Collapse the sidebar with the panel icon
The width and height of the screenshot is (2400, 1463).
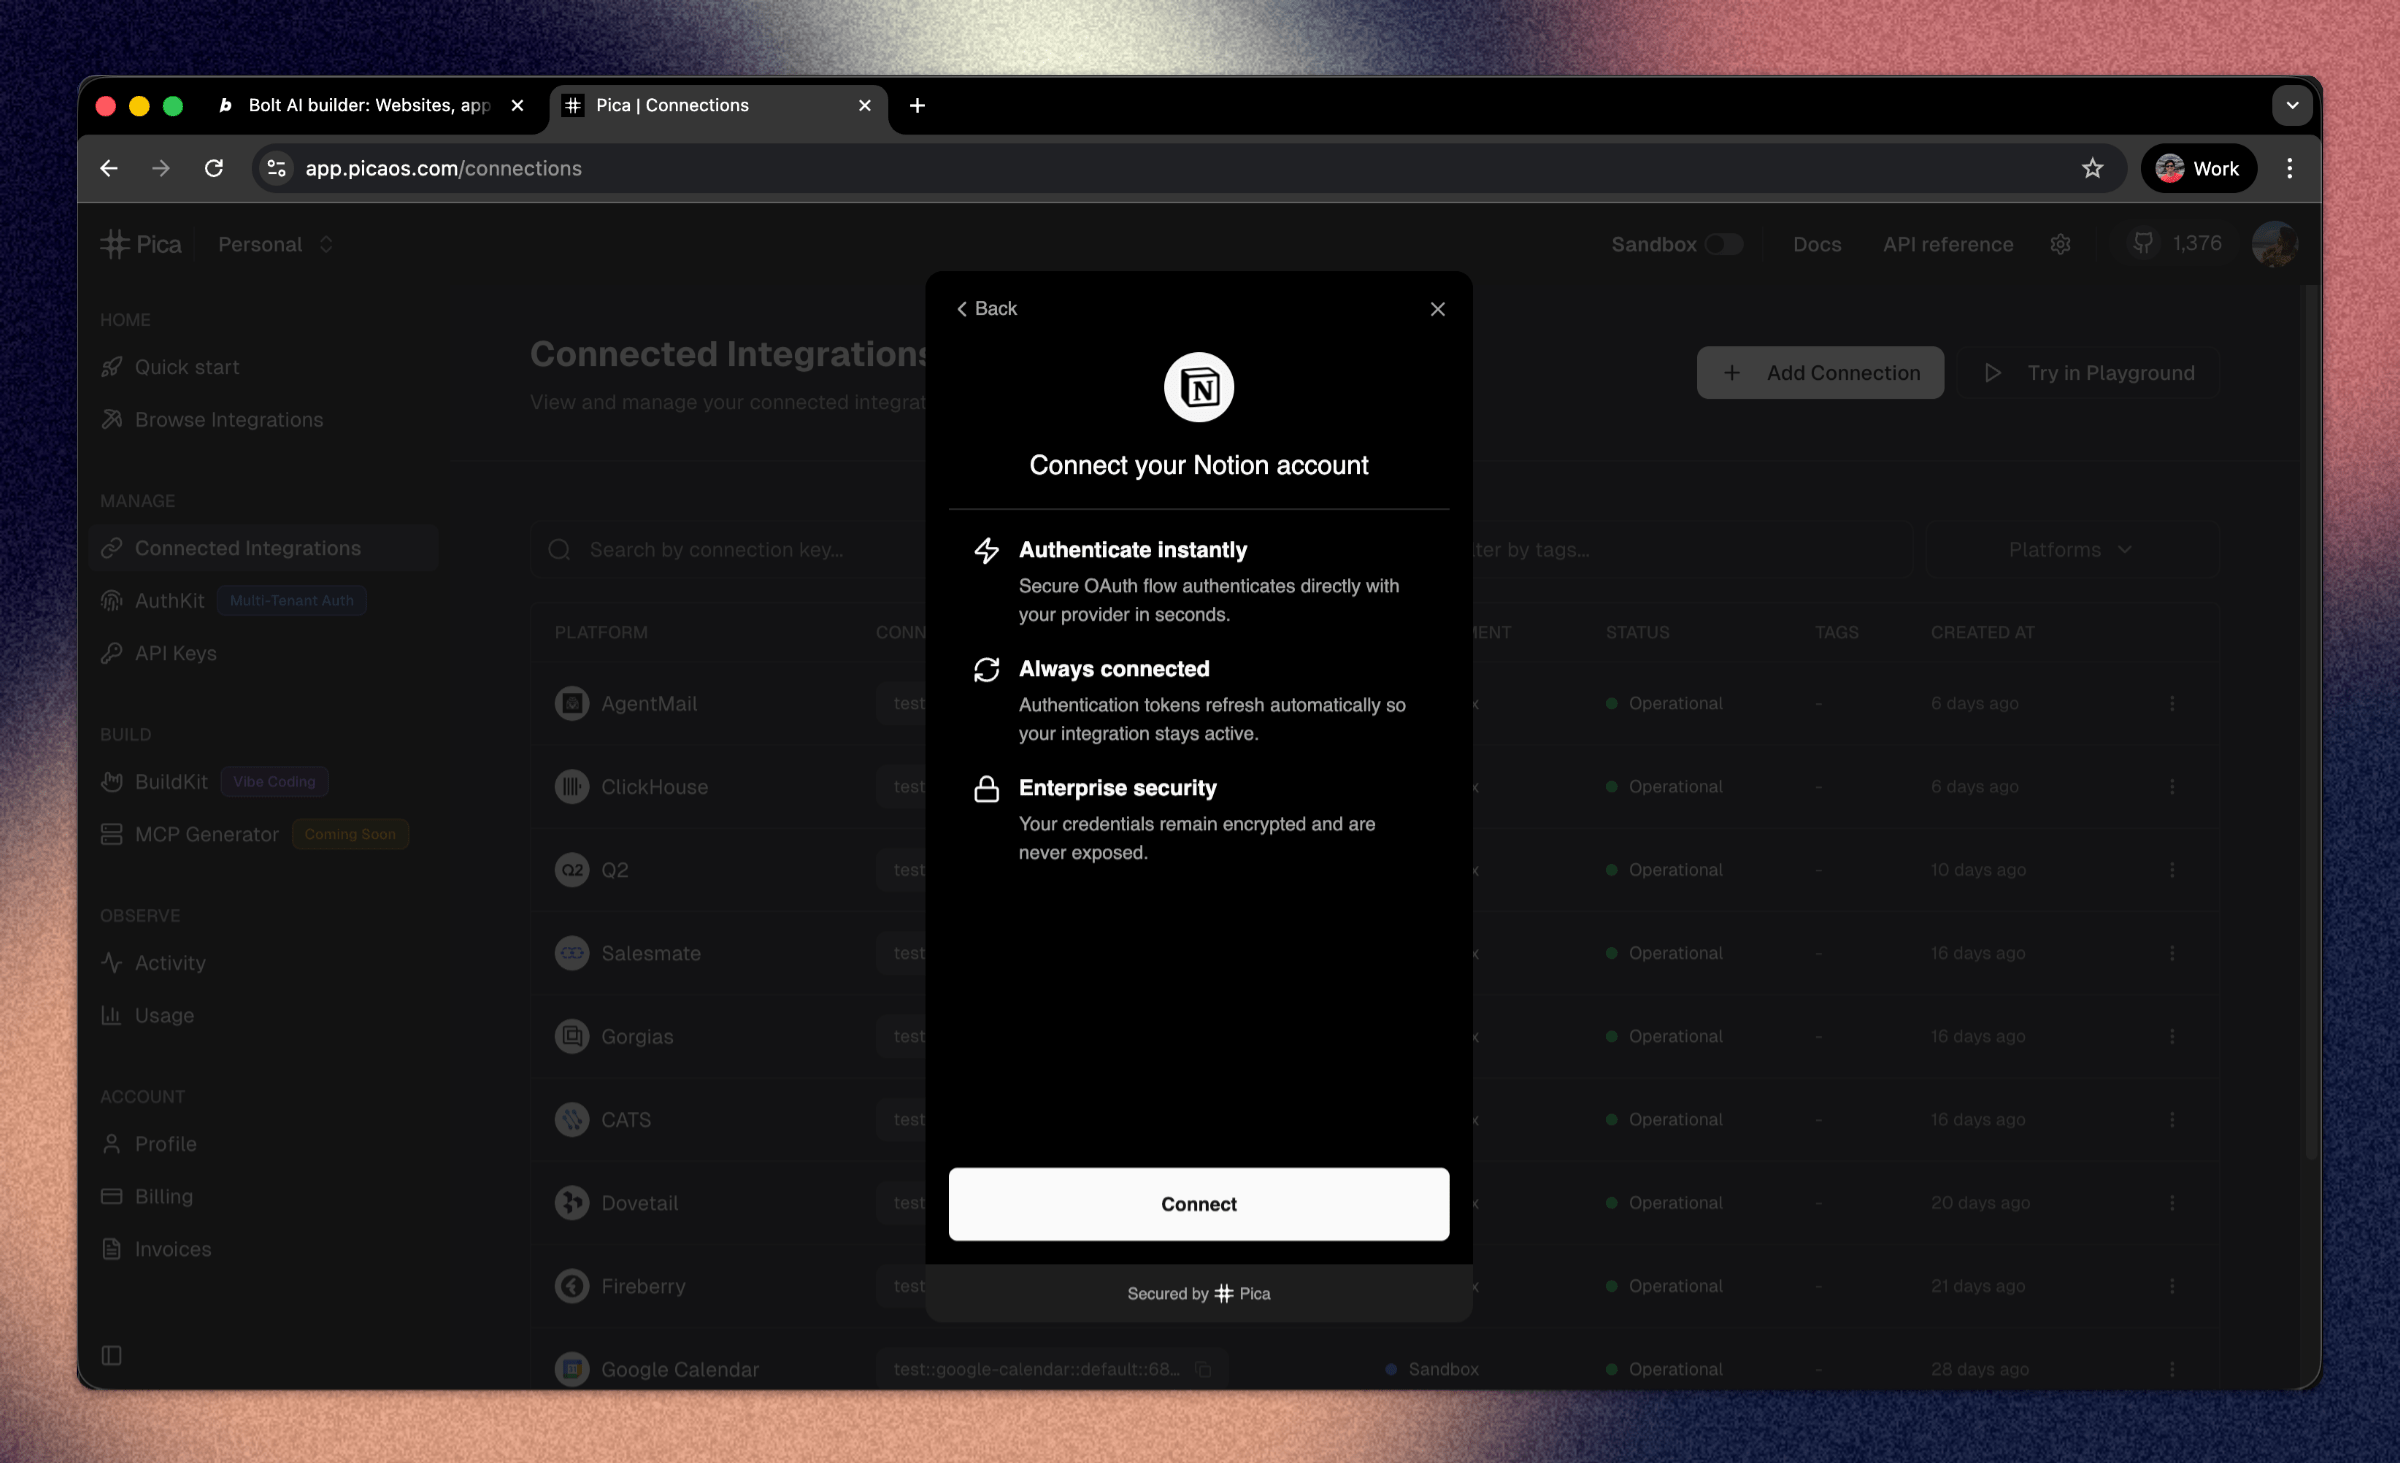(x=112, y=1355)
